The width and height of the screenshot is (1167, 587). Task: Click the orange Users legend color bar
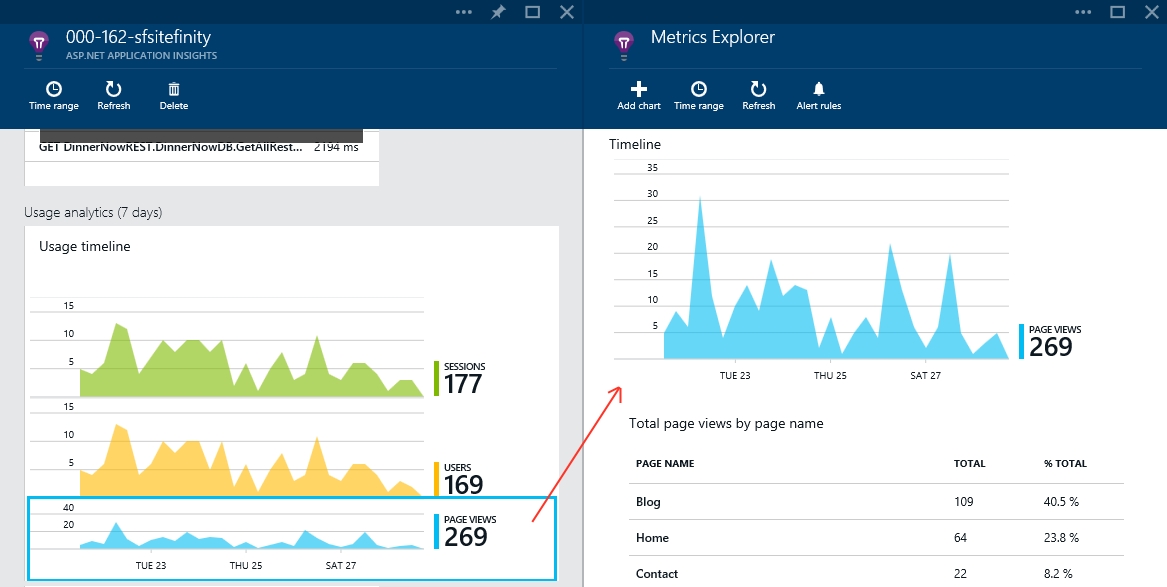click(x=437, y=478)
